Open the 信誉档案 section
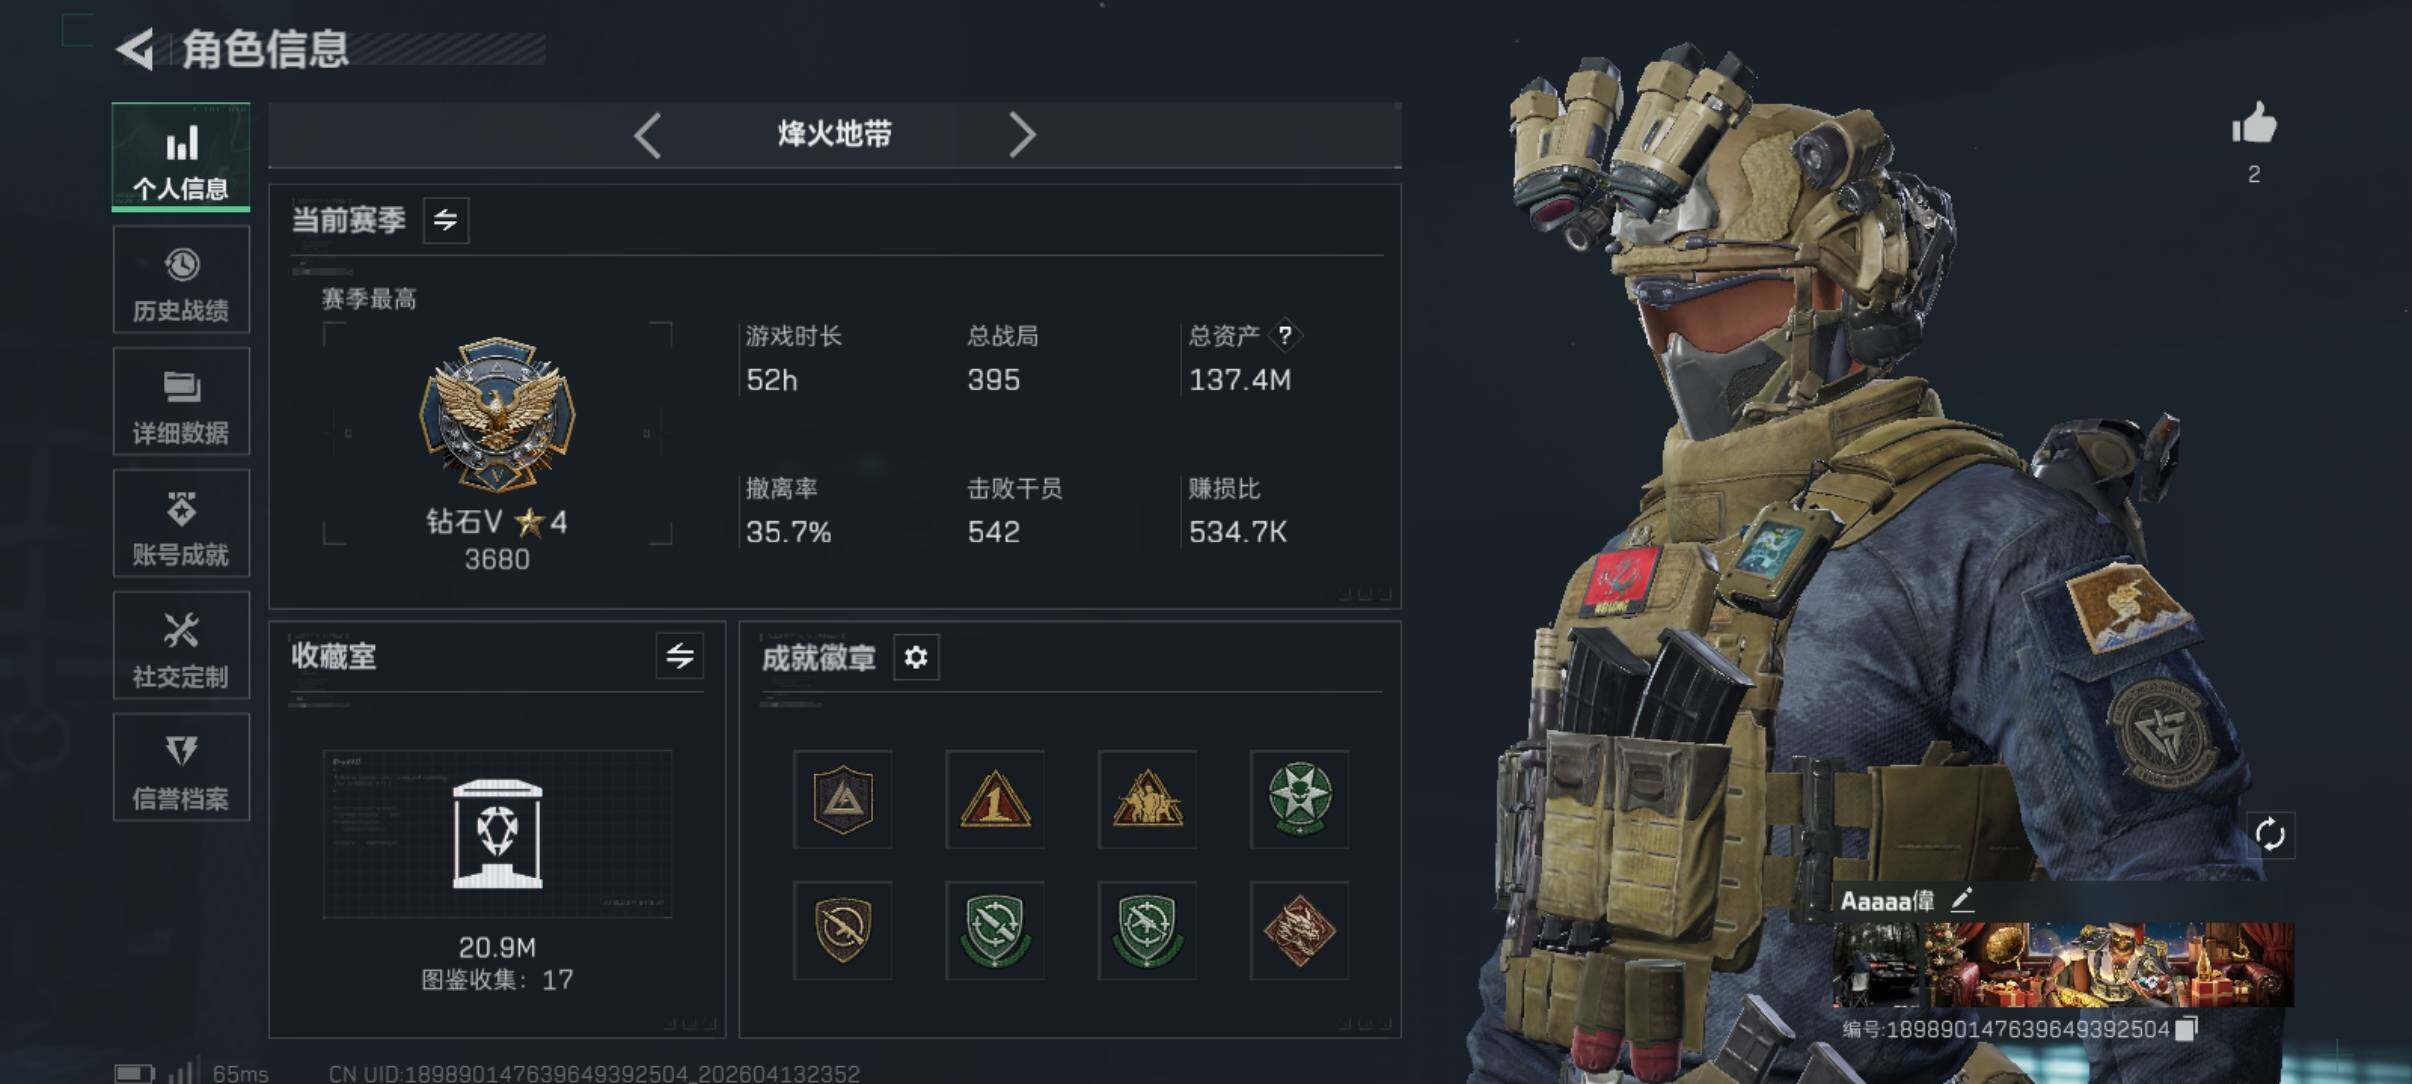2412x1084 pixels. [181, 768]
